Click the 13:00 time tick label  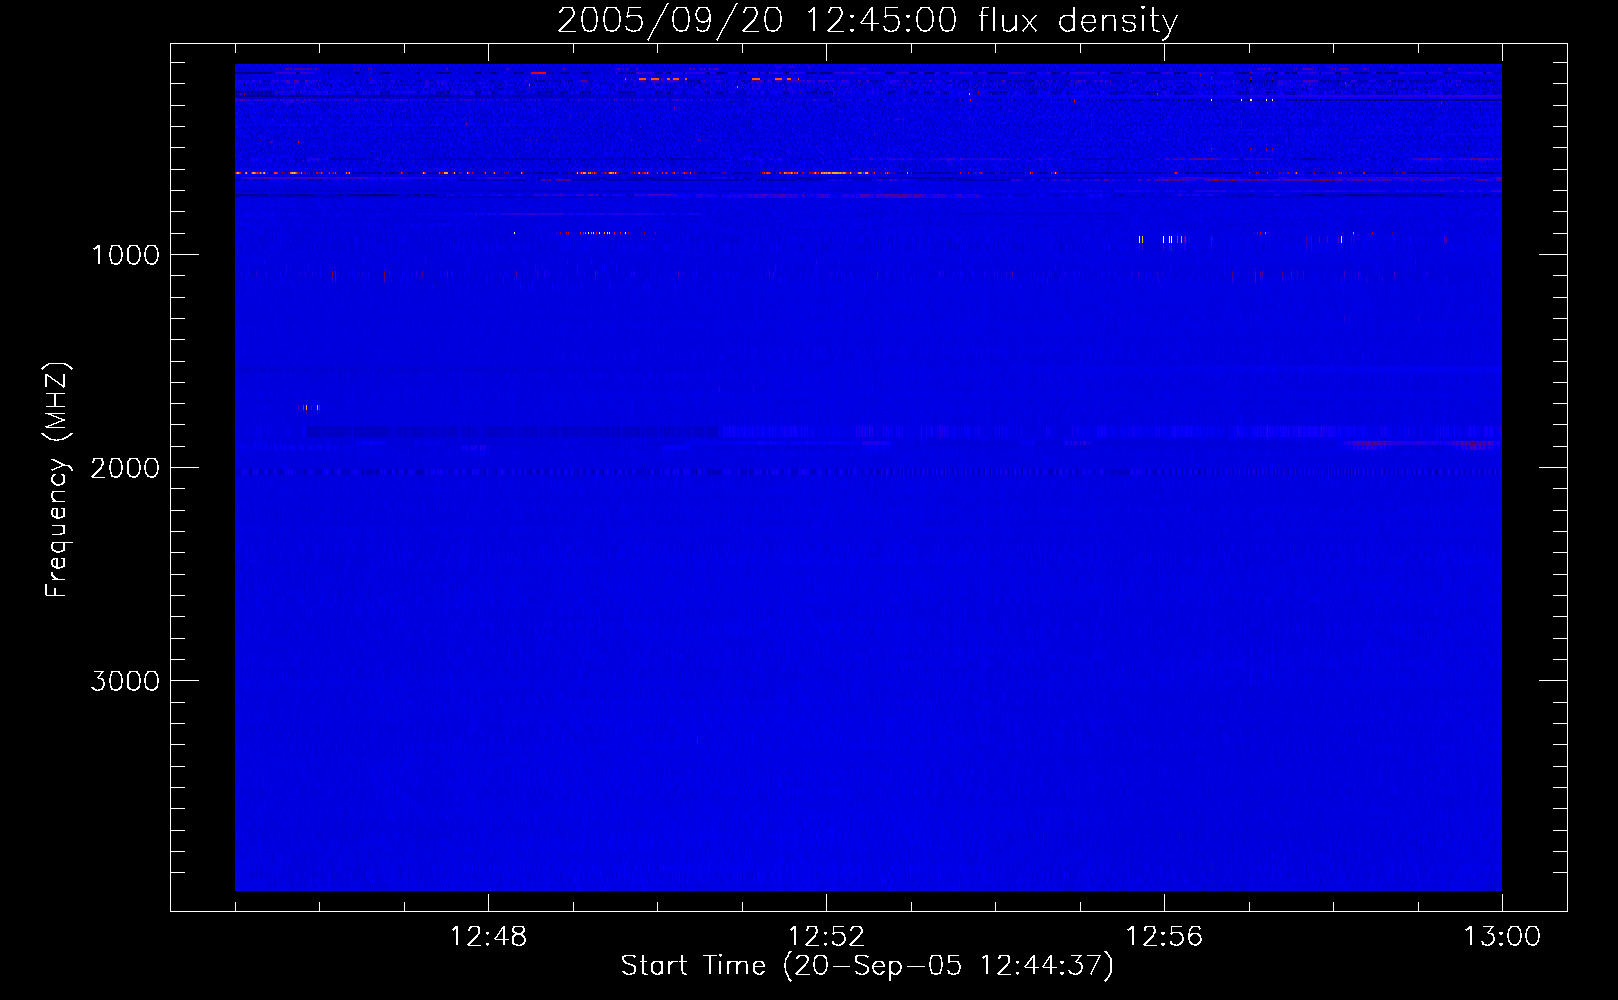1502,937
